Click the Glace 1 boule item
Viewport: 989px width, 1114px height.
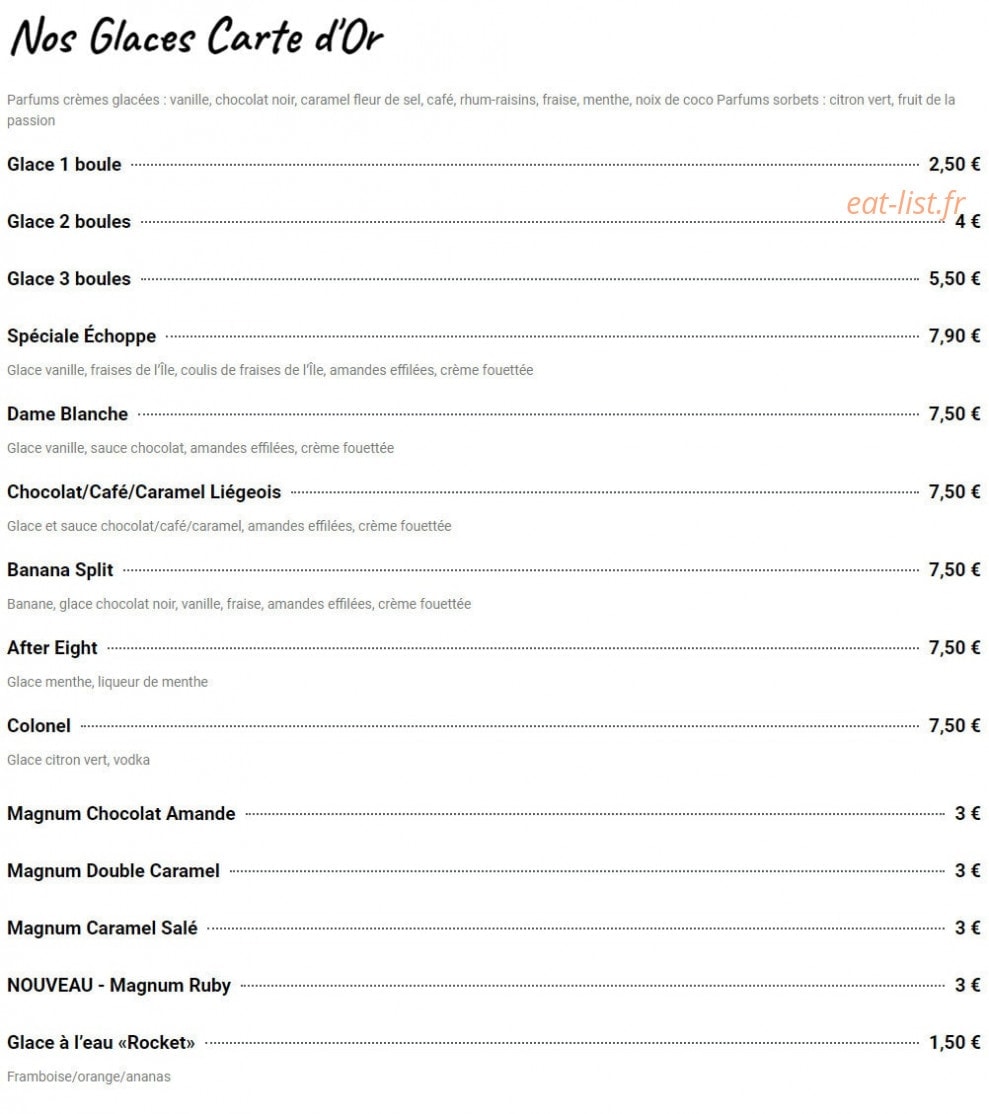pos(64,164)
